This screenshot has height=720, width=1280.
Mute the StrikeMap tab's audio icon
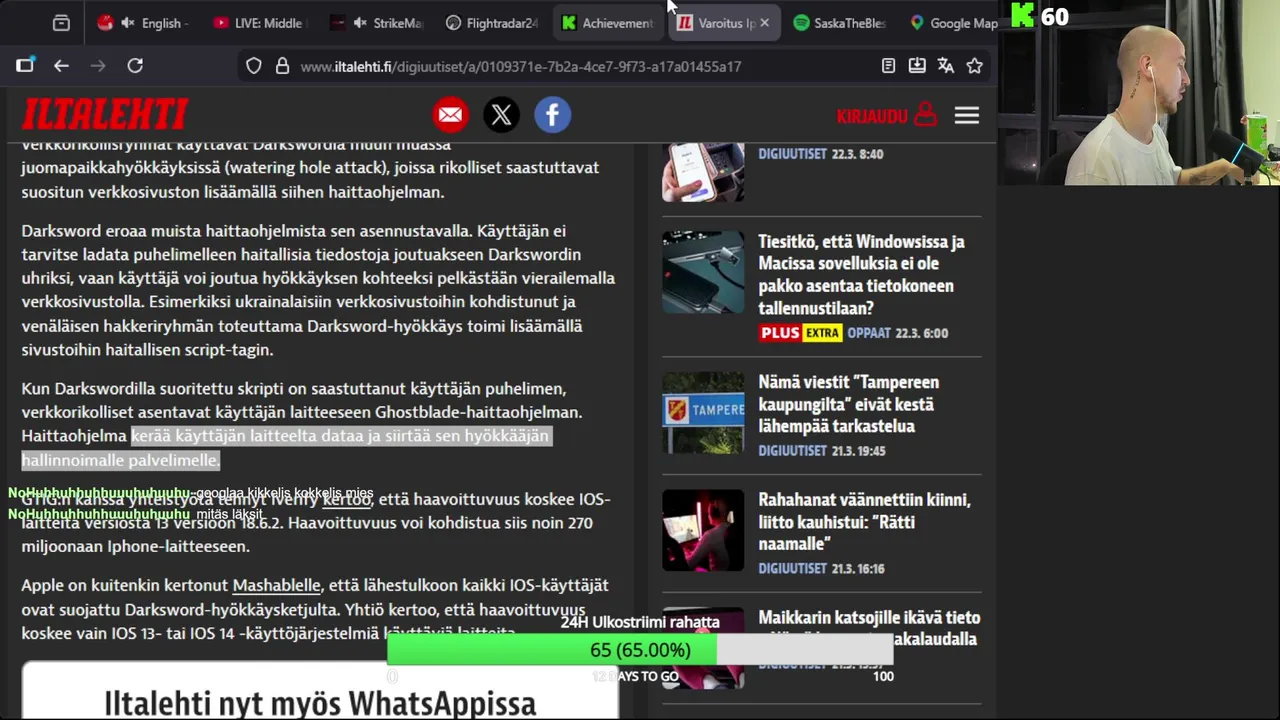pyautogui.click(x=360, y=23)
